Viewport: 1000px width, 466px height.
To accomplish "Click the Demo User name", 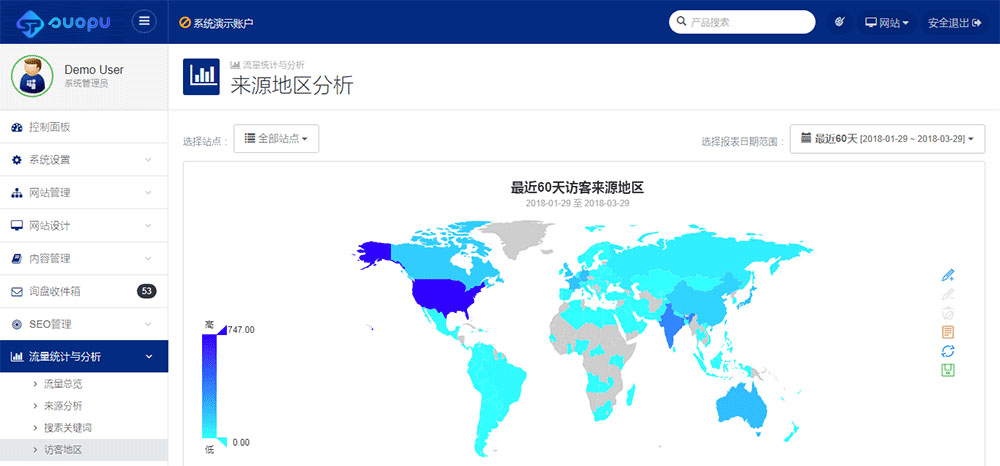I will [94, 70].
